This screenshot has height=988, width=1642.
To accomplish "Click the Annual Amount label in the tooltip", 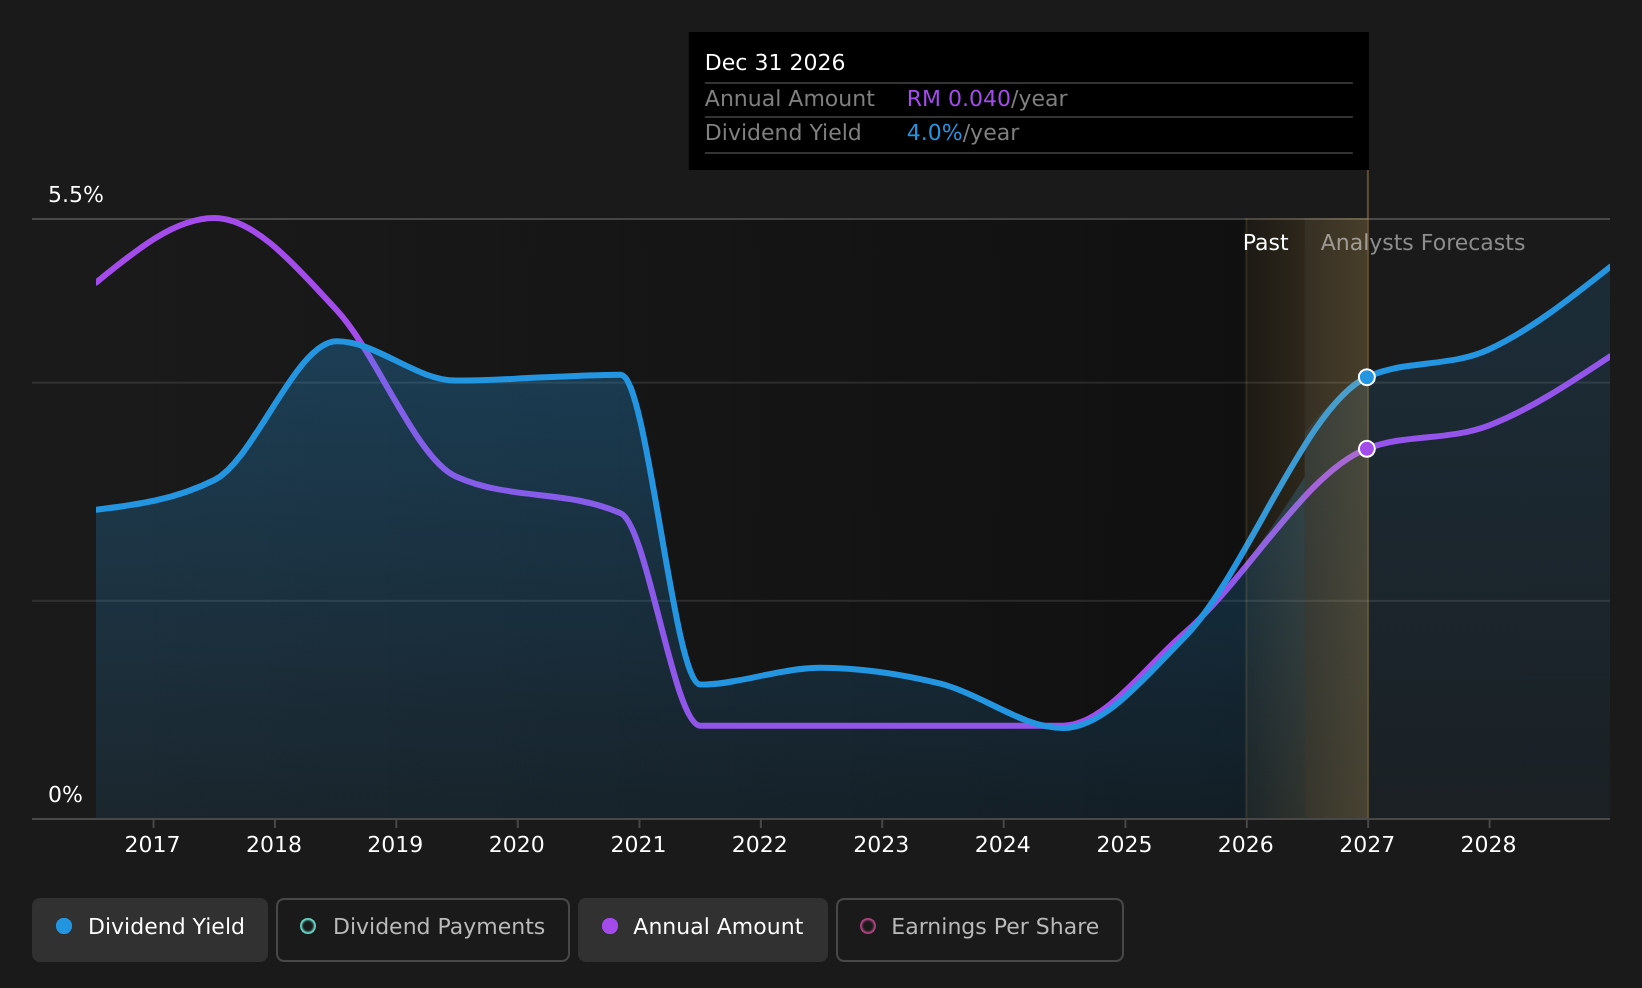I will pos(790,99).
